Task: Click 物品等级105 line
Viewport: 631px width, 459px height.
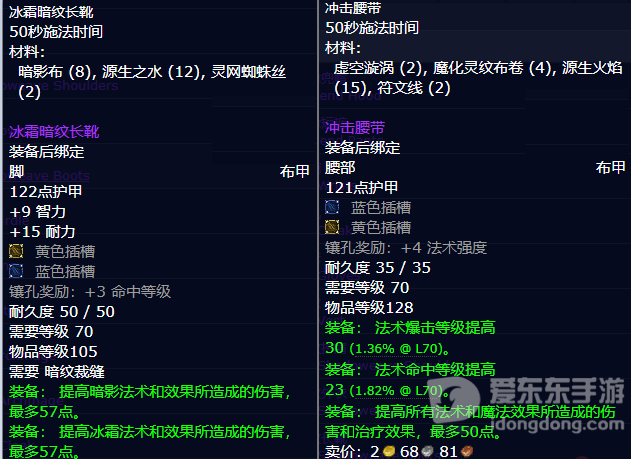Action: coord(53,352)
